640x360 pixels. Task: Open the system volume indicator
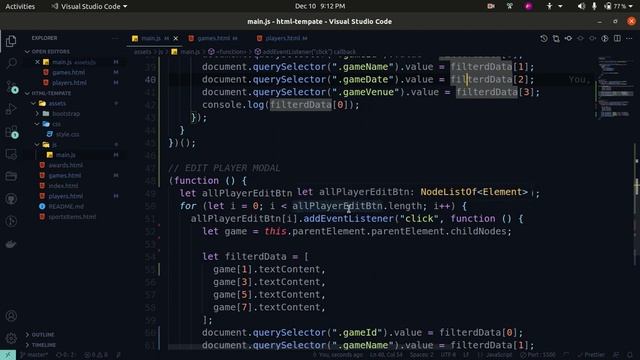pos(581,6)
